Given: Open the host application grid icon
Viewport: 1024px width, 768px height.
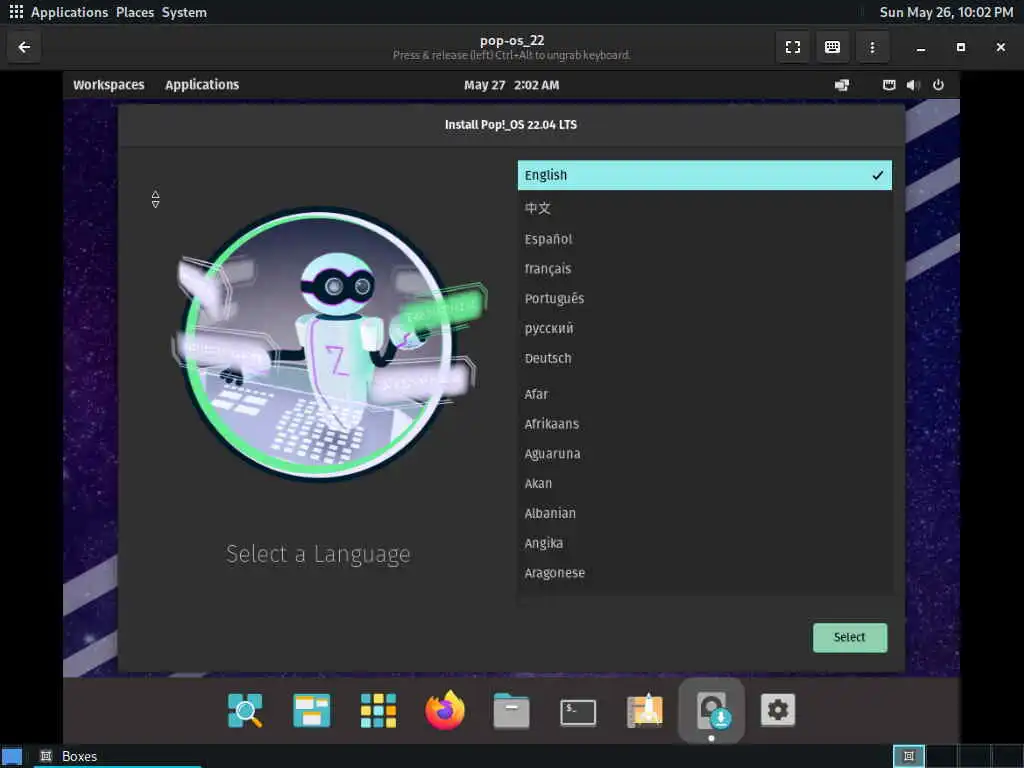Looking at the screenshot, I should (16, 12).
